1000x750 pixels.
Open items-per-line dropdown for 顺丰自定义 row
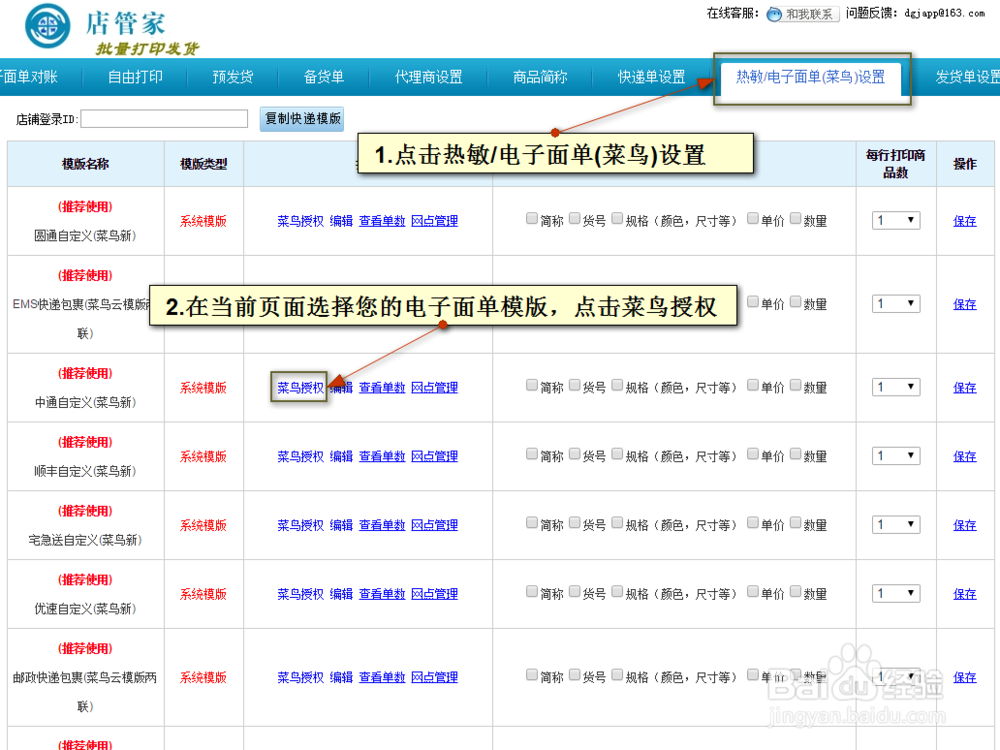coord(895,456)
